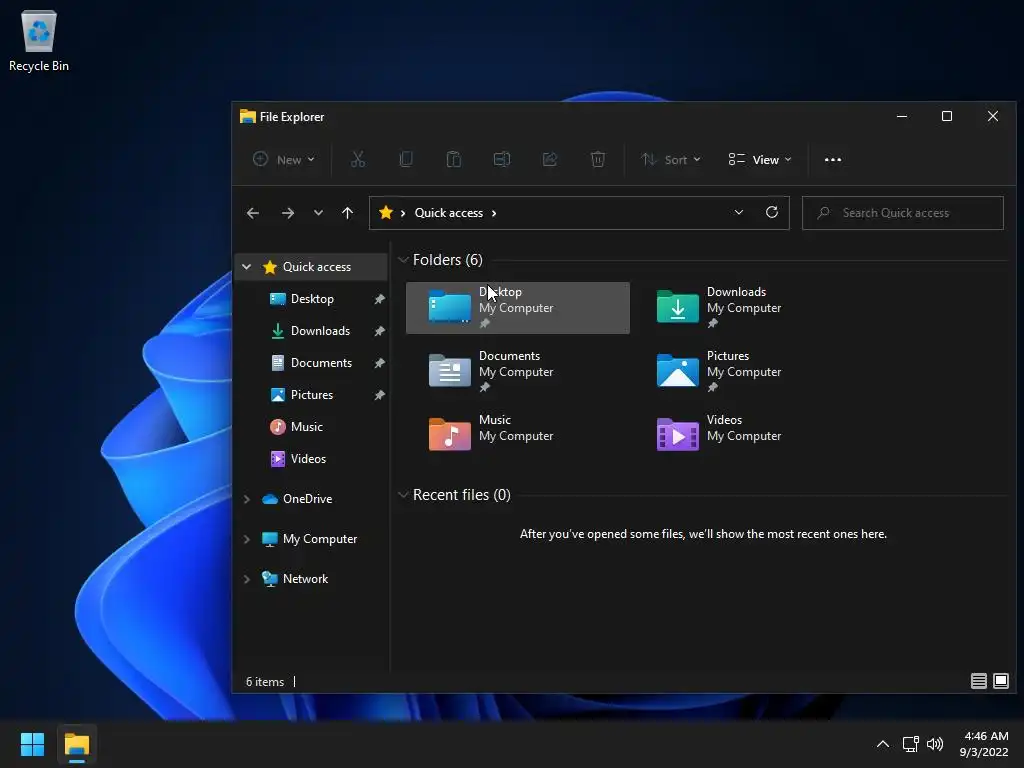
Task: Unpin Downloads using its pin icon
Action: [379, 331]
